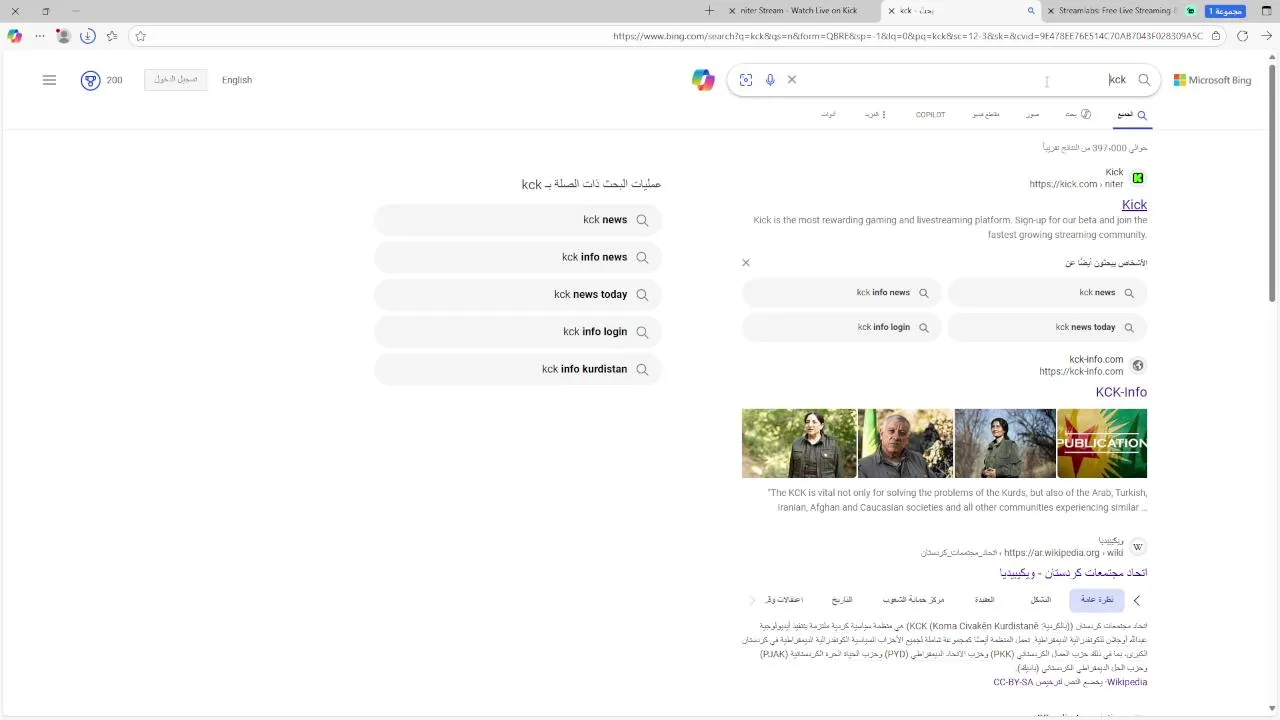
Task: Click the faded arrow at the left end of the Wikipedia tabs
Action: pos(753,601)
